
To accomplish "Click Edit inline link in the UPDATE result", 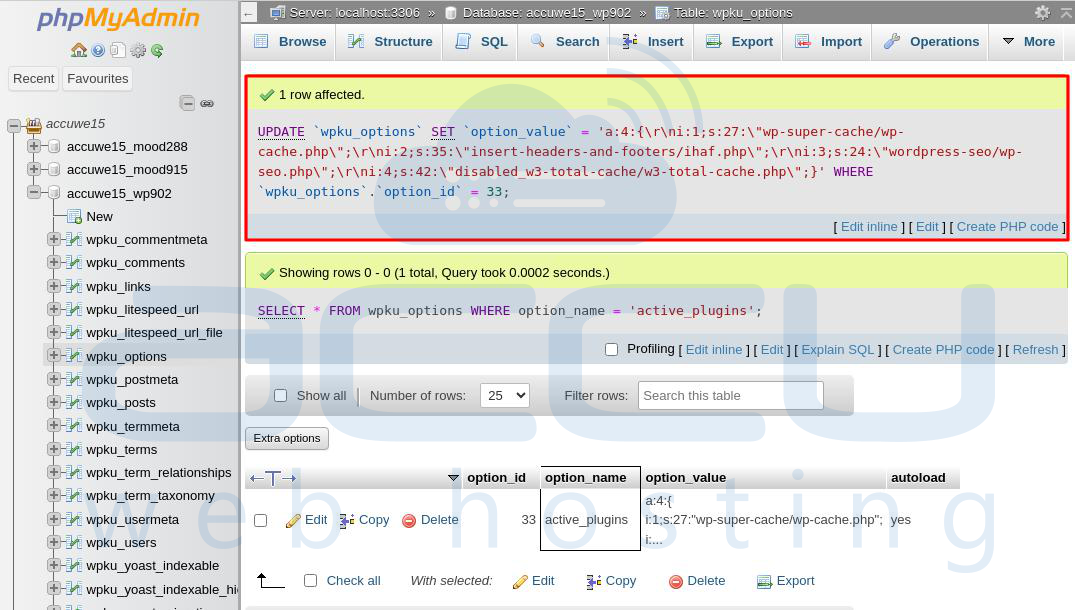I will tap(869, 227).
